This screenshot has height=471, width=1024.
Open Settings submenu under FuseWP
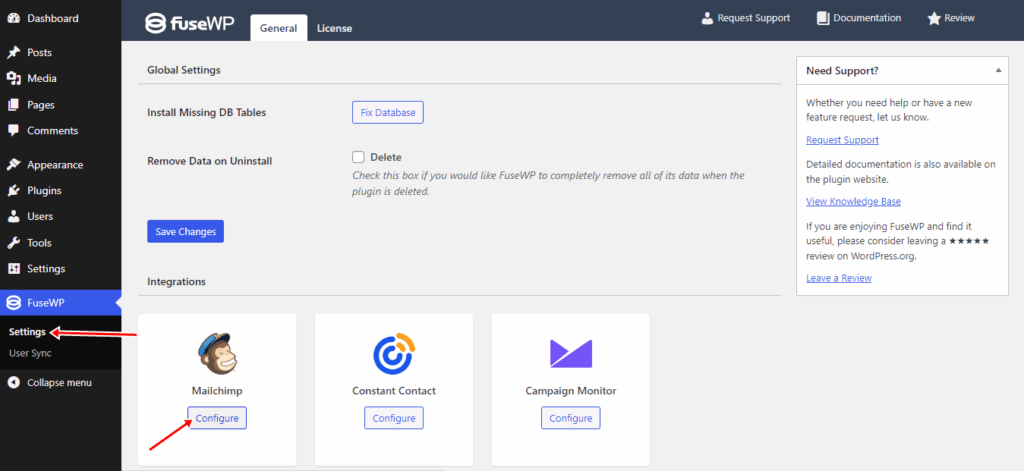pyautogui.click(x=27, y=332)
